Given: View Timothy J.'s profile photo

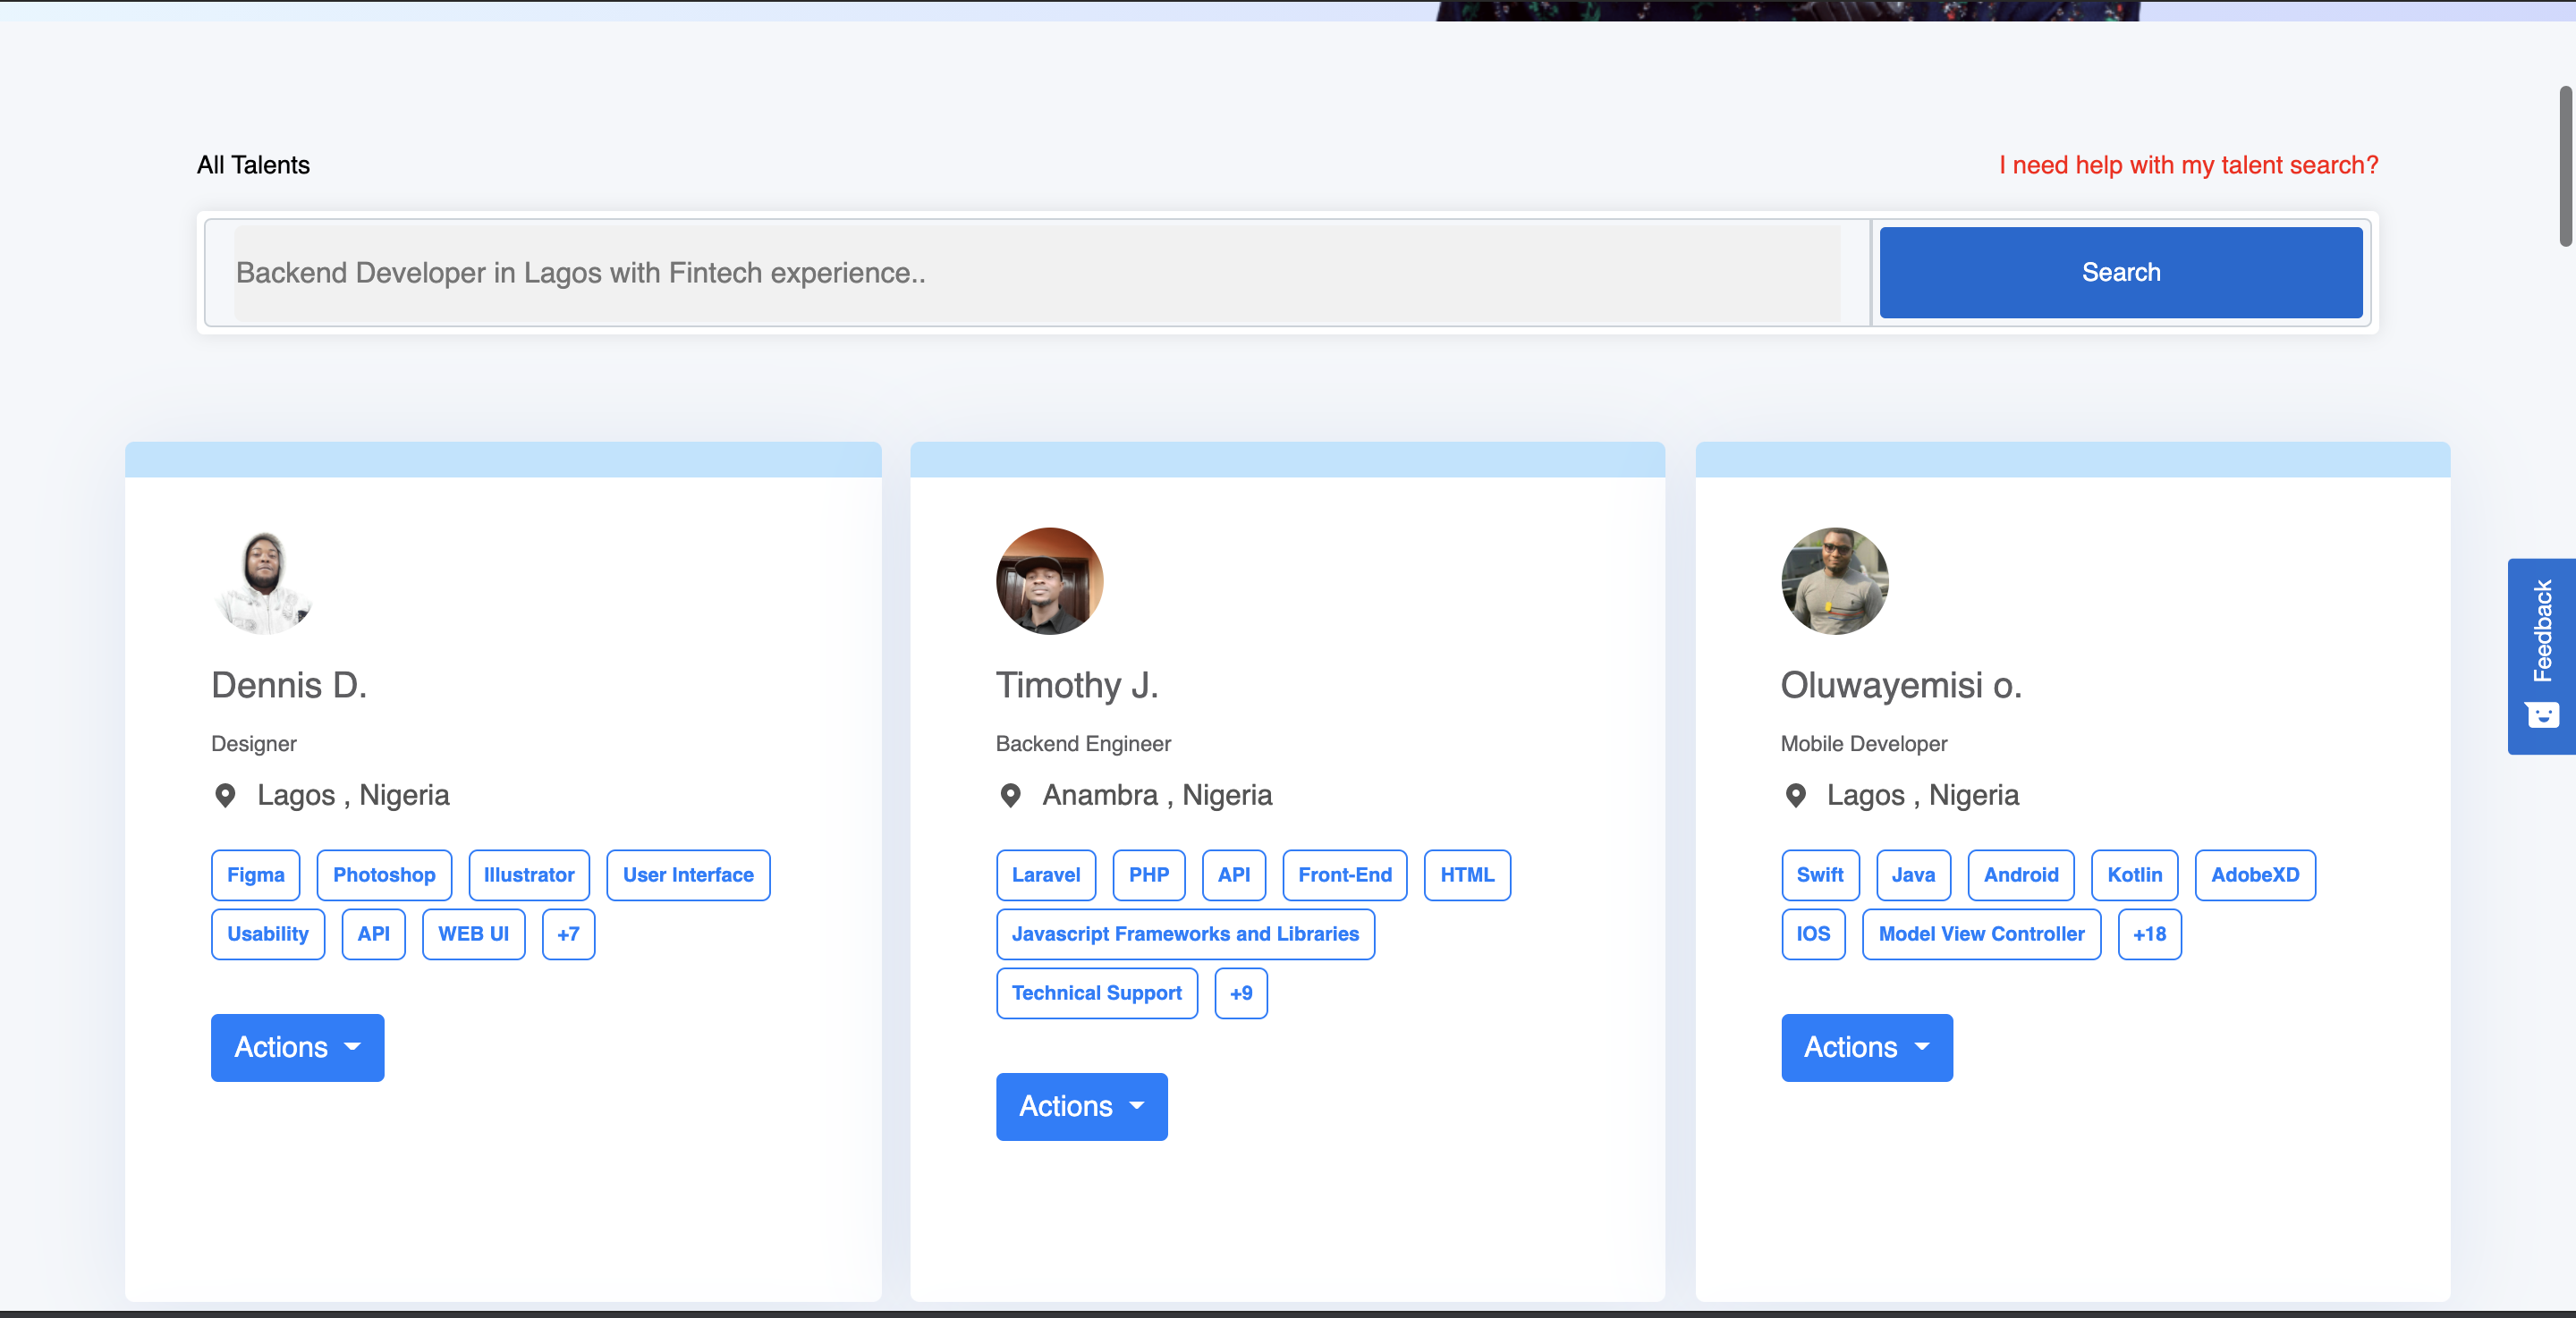Looking at the screenshot, I should tap(1048, 581).
